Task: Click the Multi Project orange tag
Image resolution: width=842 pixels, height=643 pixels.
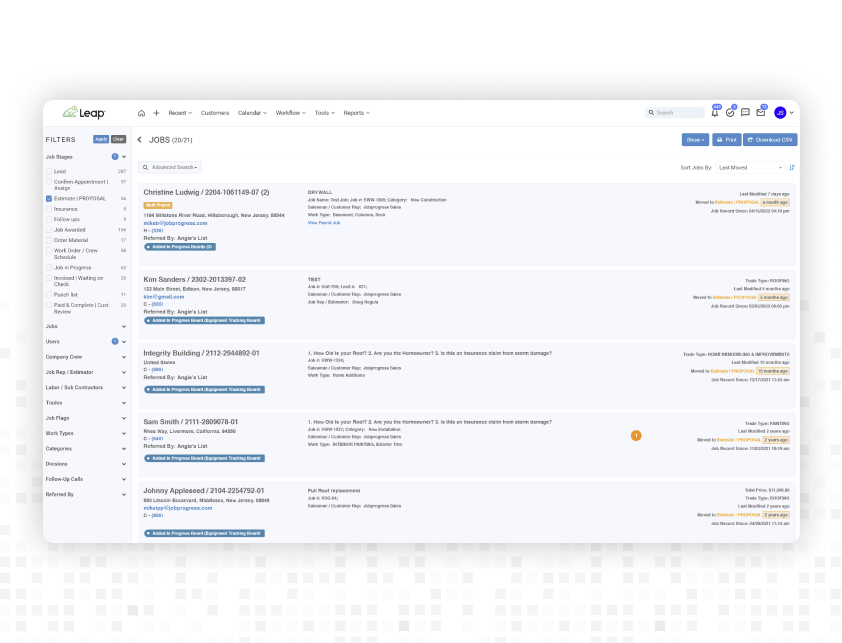Action: click(x=158, y=205)
